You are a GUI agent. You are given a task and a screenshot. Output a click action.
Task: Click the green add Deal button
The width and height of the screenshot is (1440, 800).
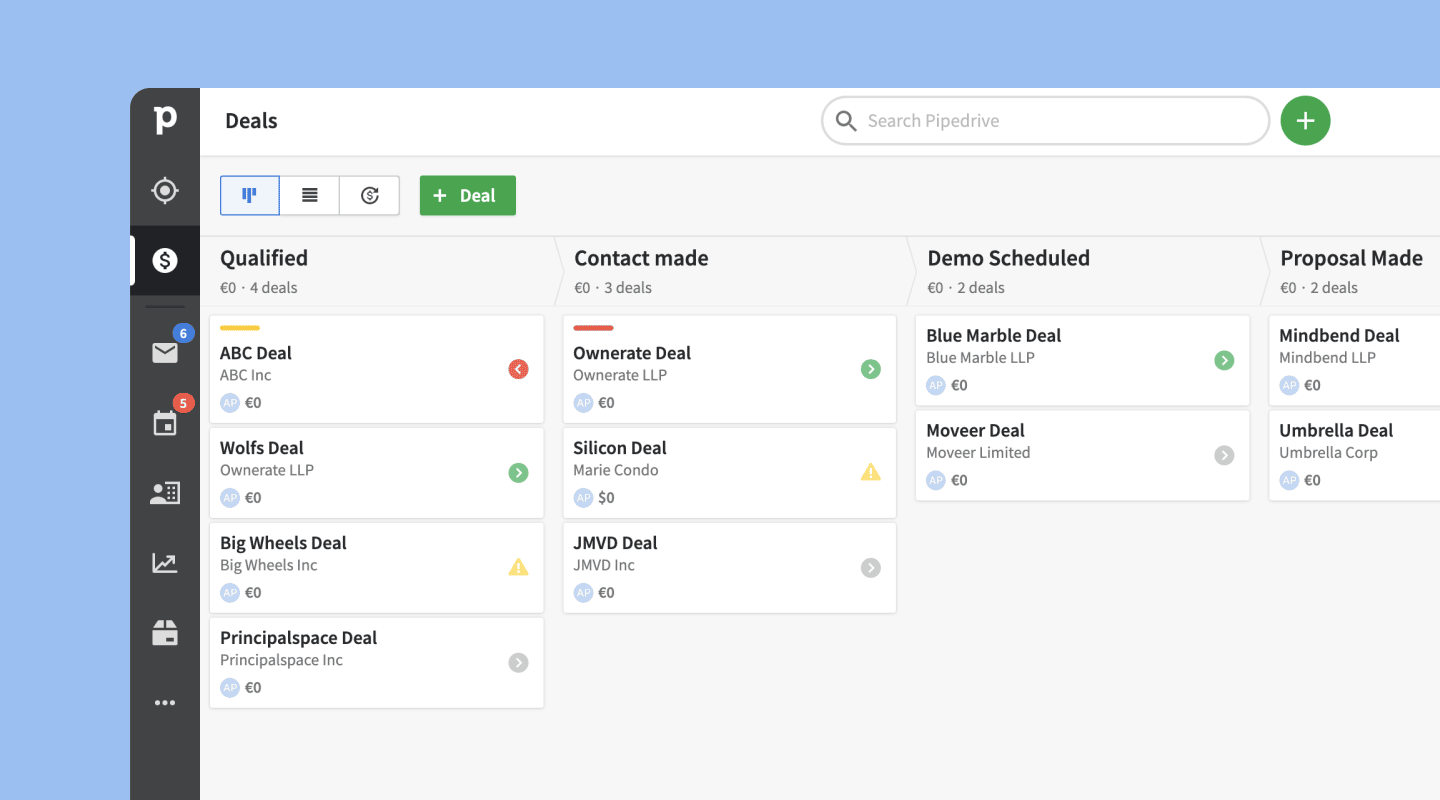tap(467, 196)
